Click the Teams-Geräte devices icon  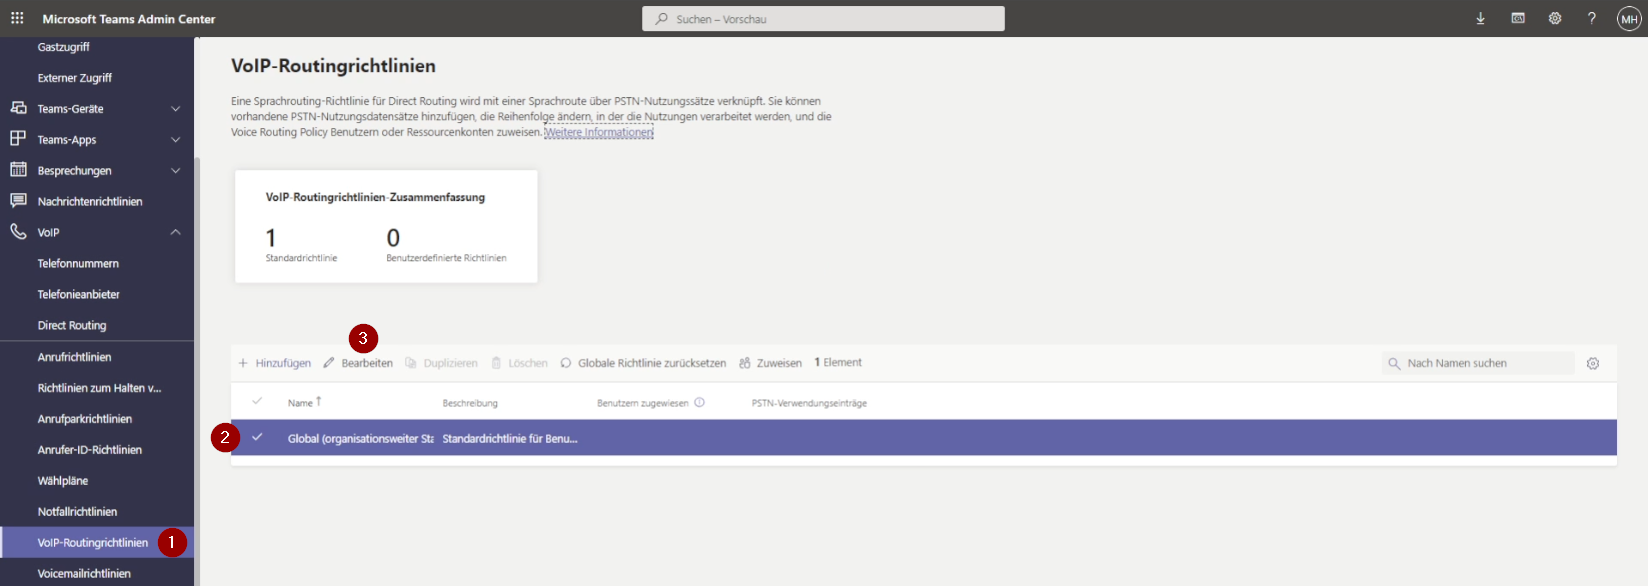(x=18, y=108)
